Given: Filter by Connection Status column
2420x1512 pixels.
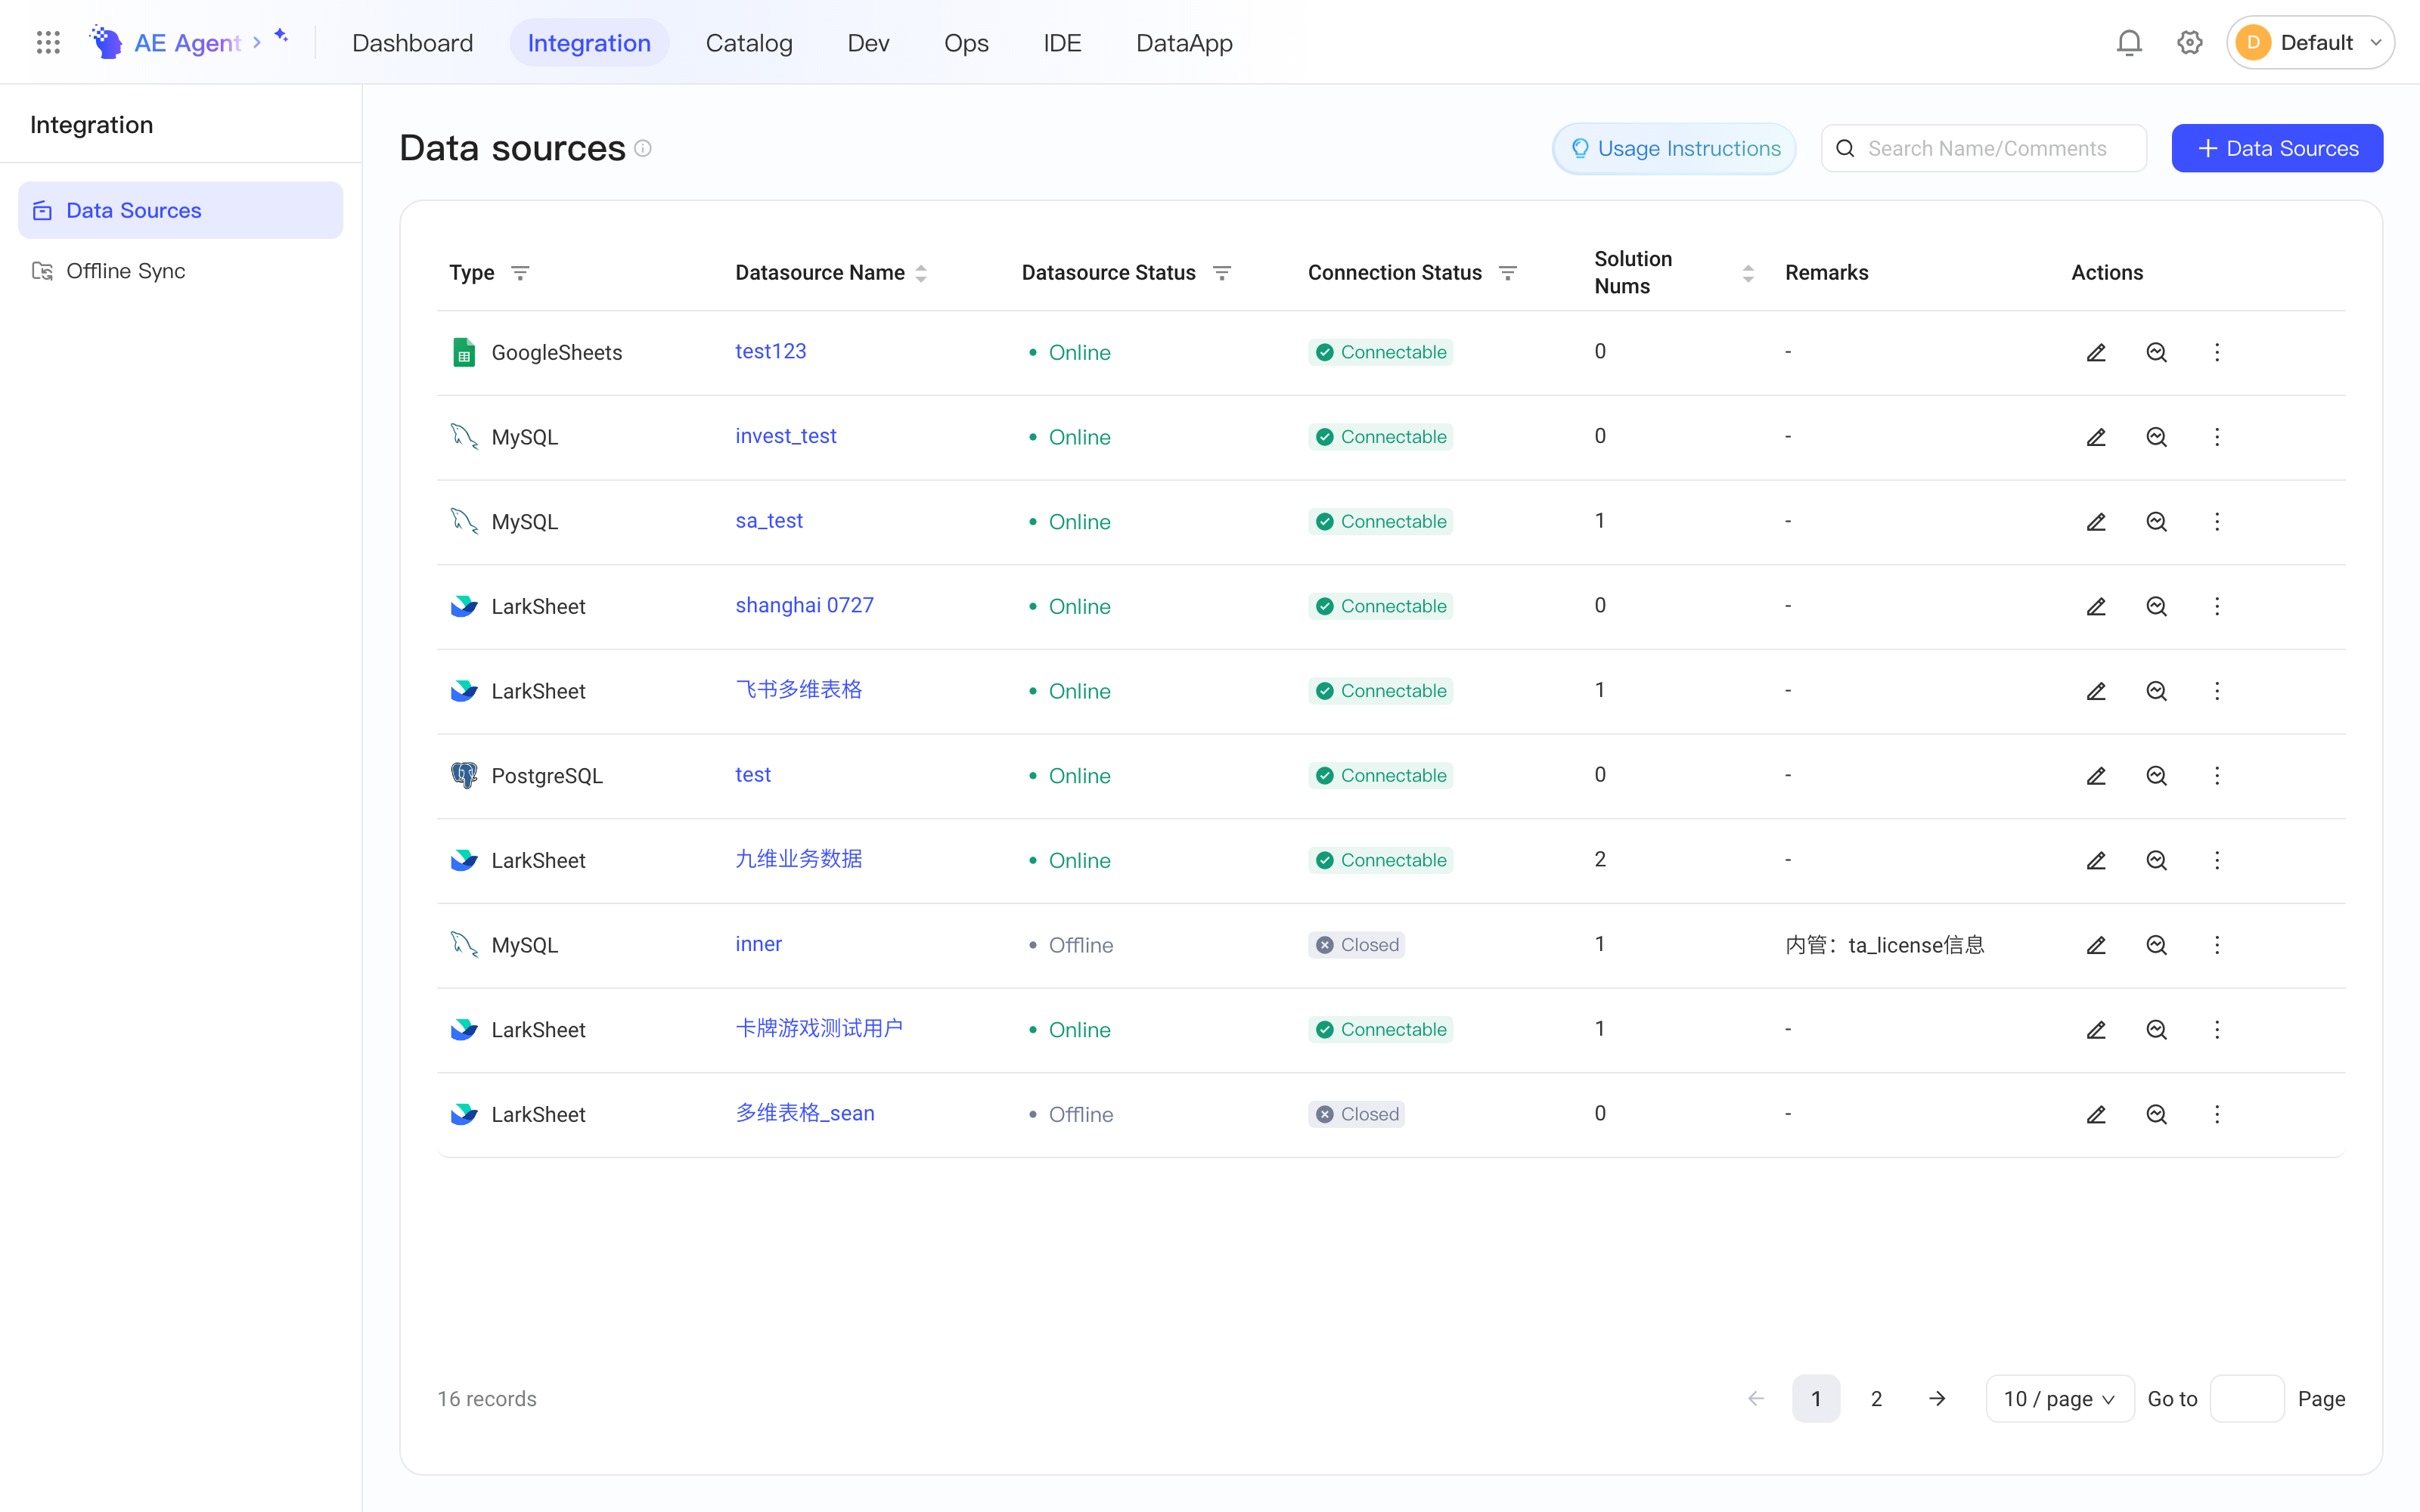Looking at the screenshot, I should click(x=1508, y=273).
